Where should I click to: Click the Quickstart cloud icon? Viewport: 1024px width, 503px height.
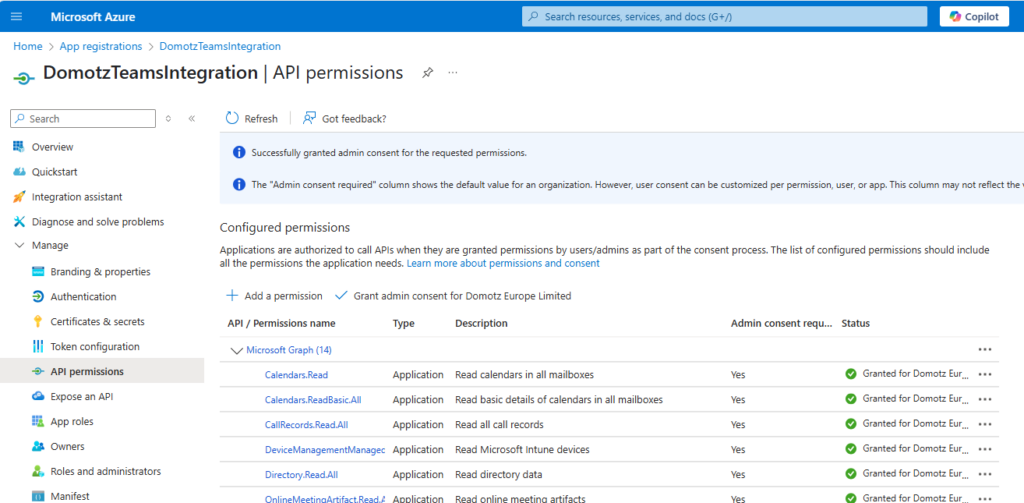[x=19, y=172]
